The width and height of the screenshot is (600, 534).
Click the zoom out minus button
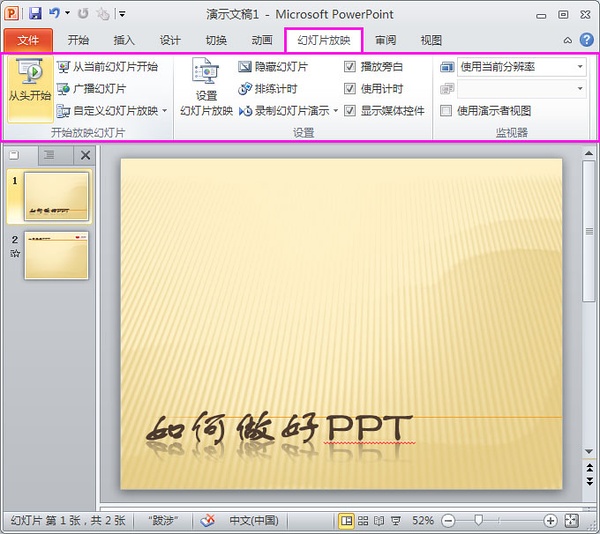click(x=448, y=521)
